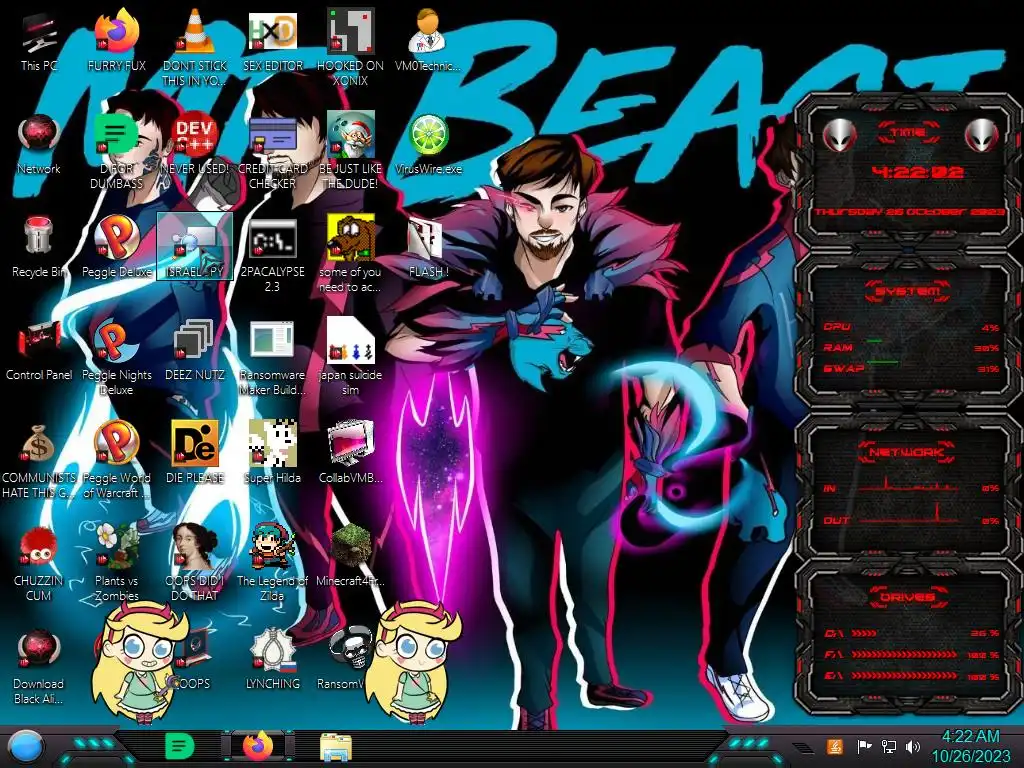1024x768 pixels.
Task: Open the green chat app pinned on taskbar
Action: click(x=180, y=746)
